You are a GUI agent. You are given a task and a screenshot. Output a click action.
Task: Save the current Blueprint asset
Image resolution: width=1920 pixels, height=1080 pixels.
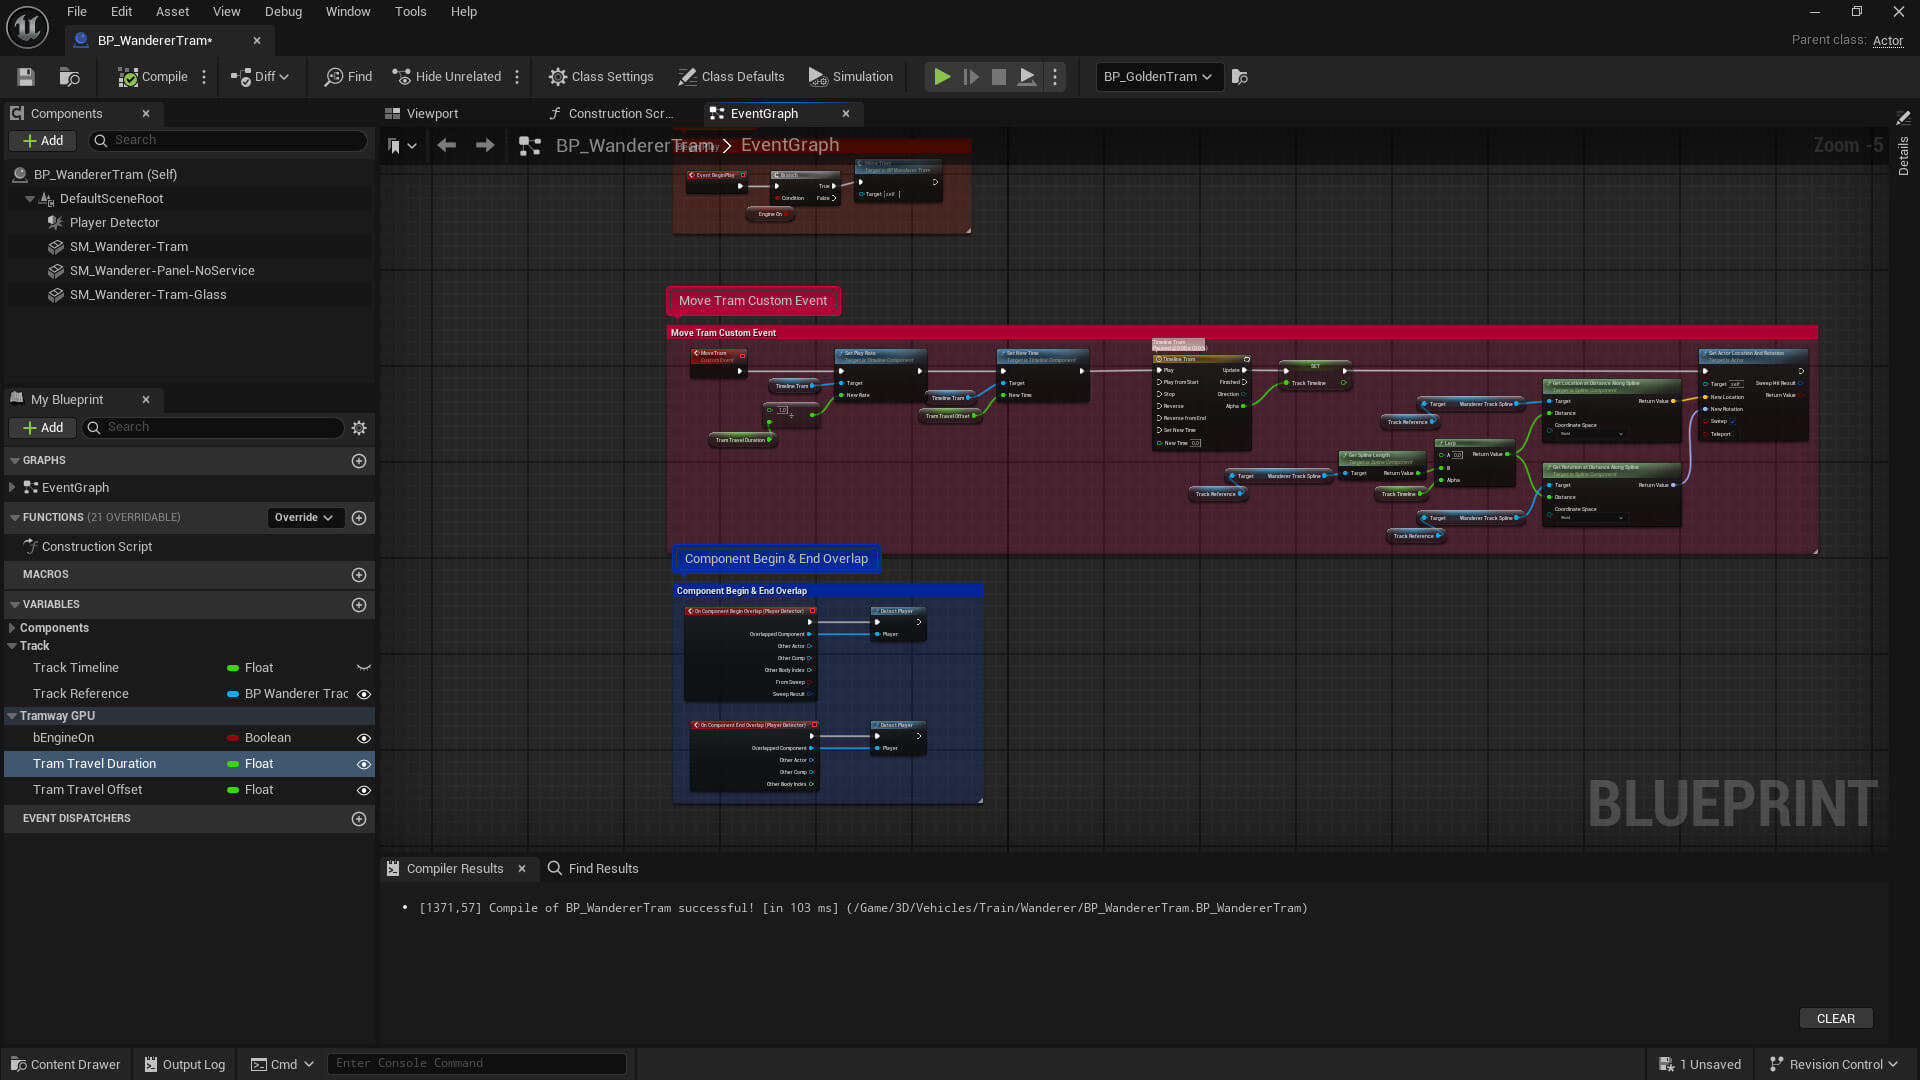click(x=25, y=76)
